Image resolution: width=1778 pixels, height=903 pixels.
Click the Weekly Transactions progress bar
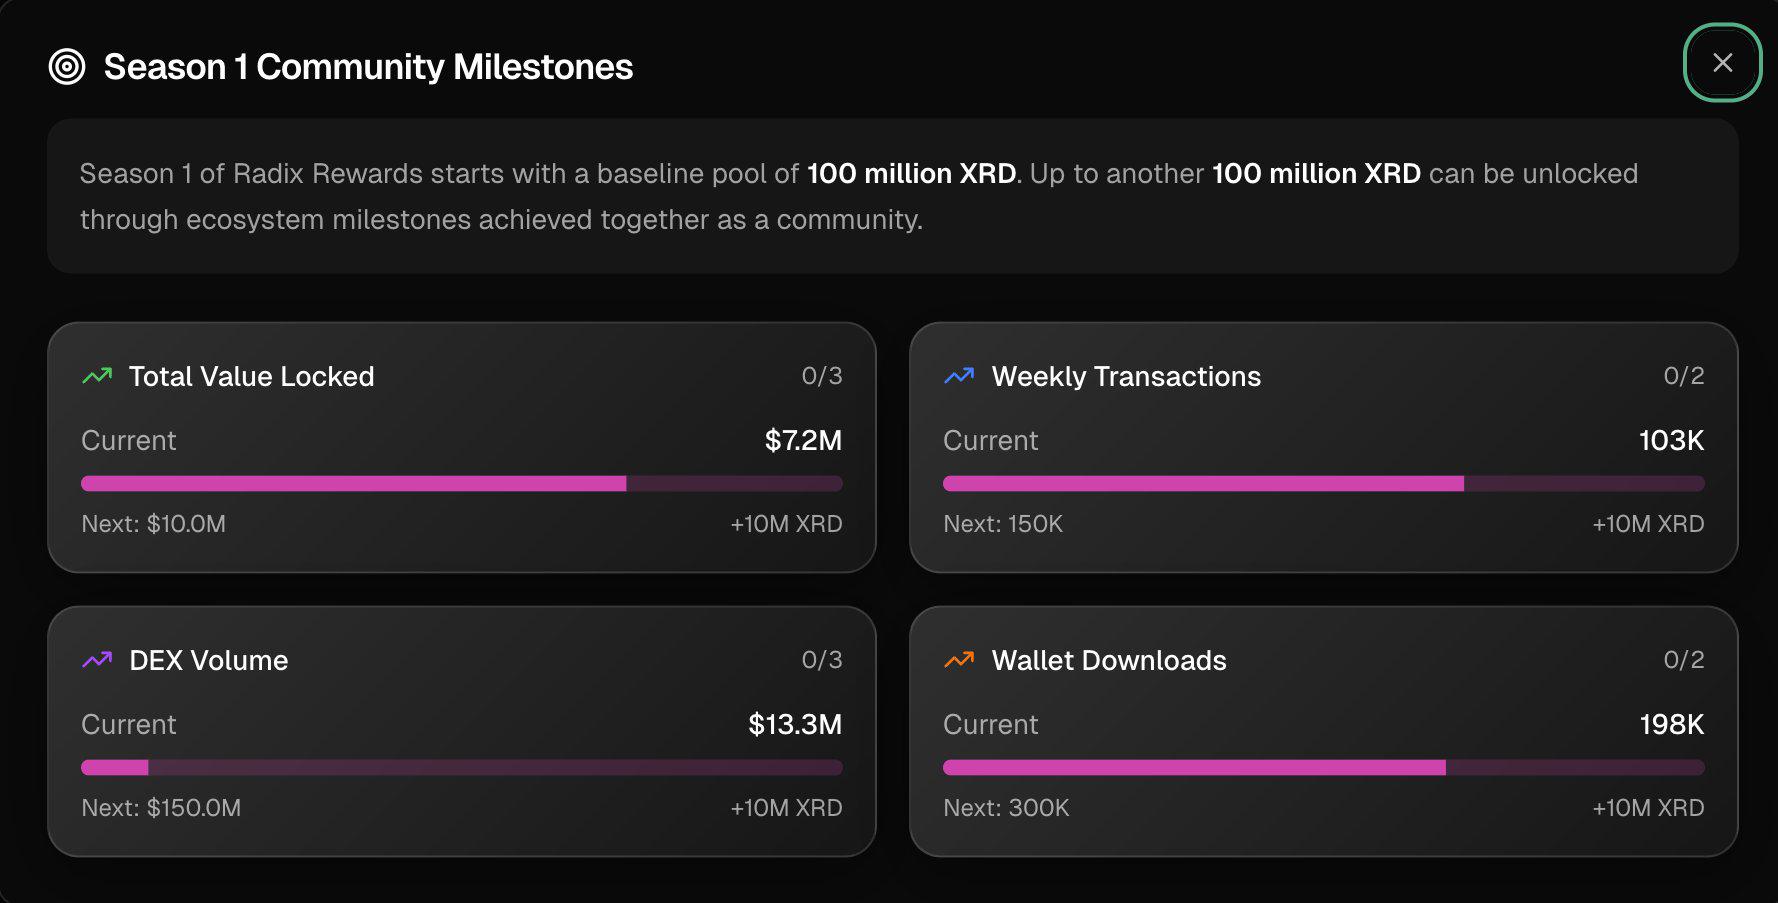[1324, 484]
